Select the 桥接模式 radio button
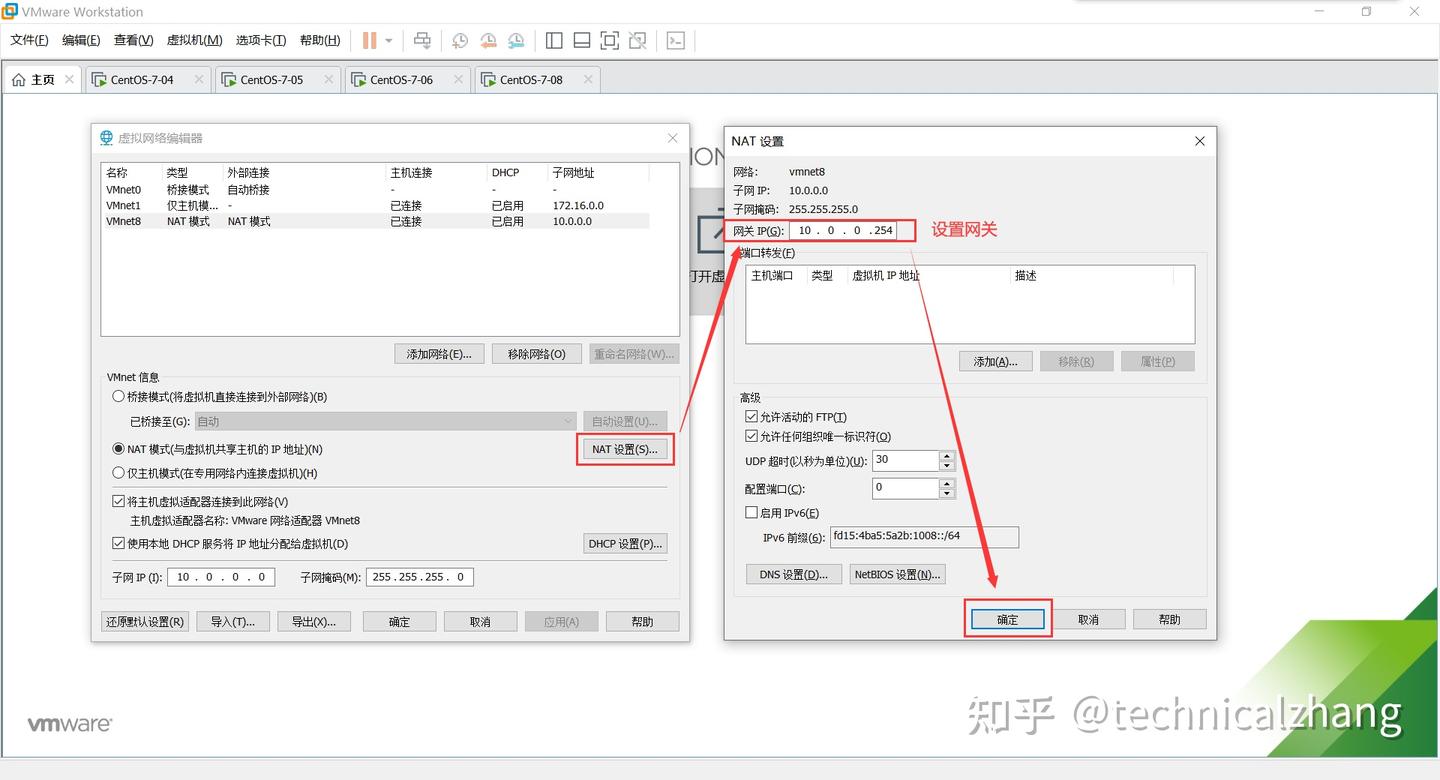 click(118, 396)
